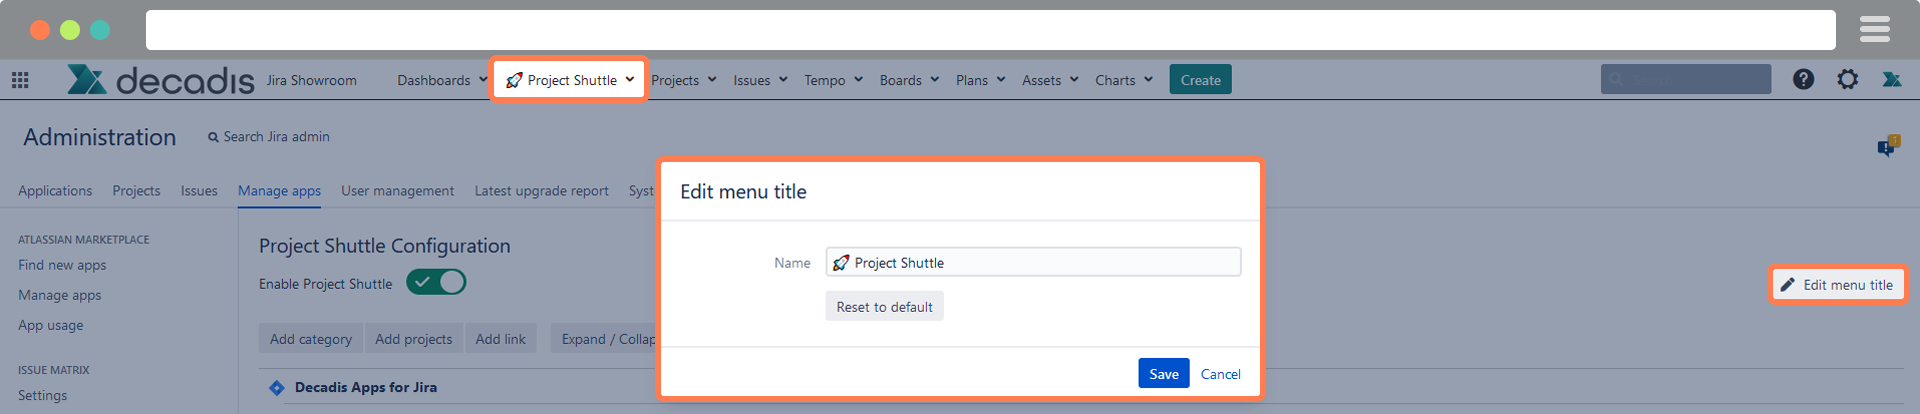Click Save in Edit menu title dialog

point(1163,373)
